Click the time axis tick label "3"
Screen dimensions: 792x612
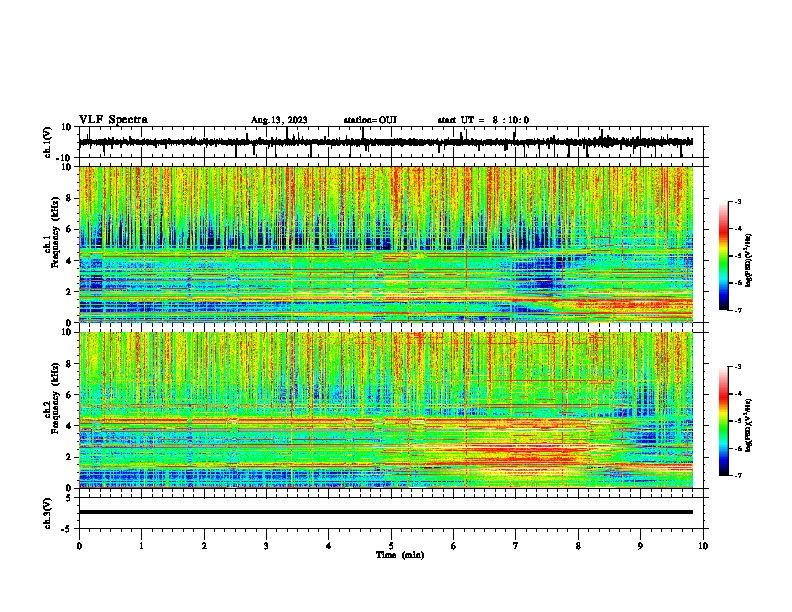[x=266, y=546]
